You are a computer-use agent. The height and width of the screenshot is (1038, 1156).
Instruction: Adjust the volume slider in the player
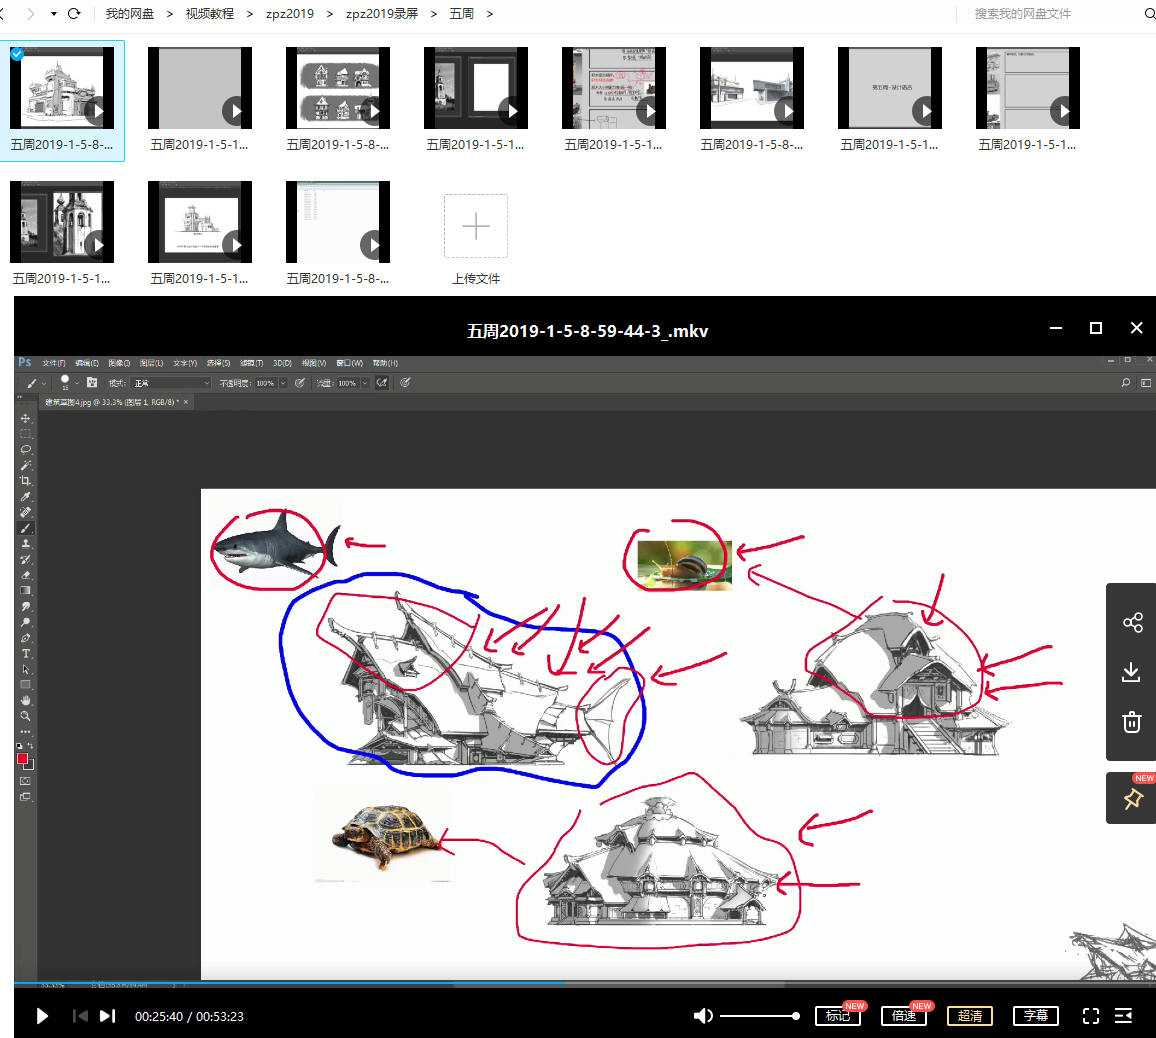coord(759,1016)
